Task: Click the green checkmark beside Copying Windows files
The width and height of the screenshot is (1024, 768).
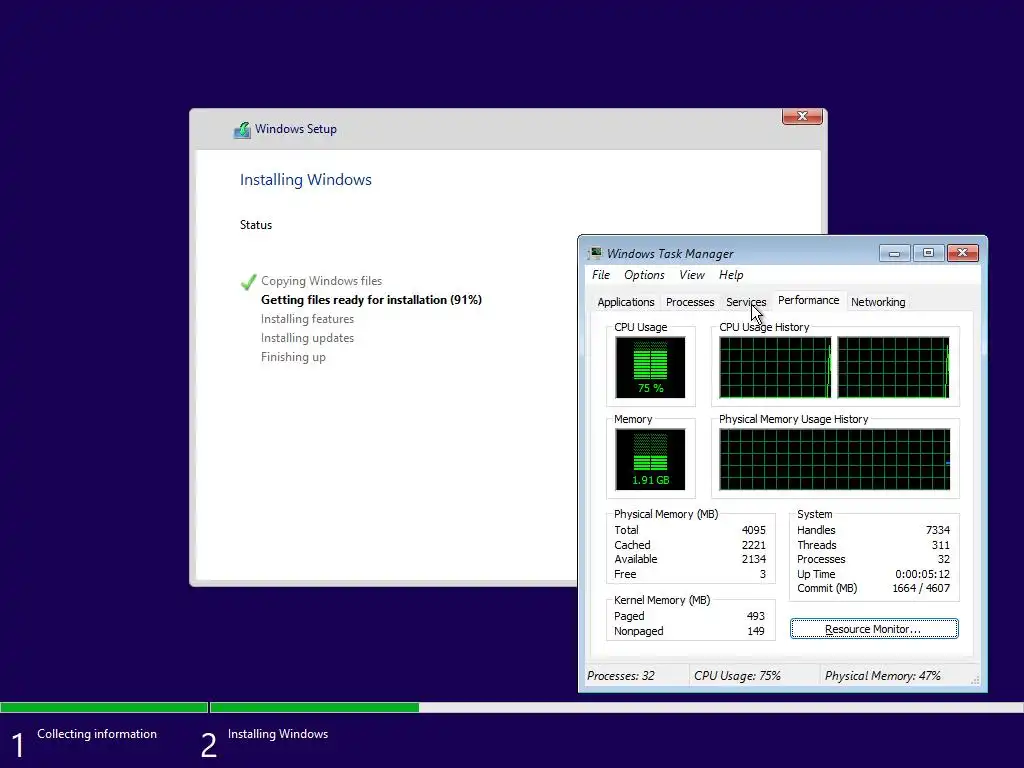Action: [248, 282]
